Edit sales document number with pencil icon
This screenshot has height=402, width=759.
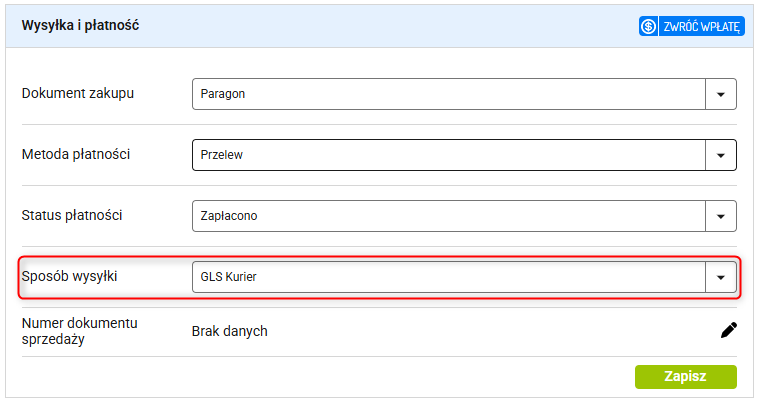click(729, 330)
